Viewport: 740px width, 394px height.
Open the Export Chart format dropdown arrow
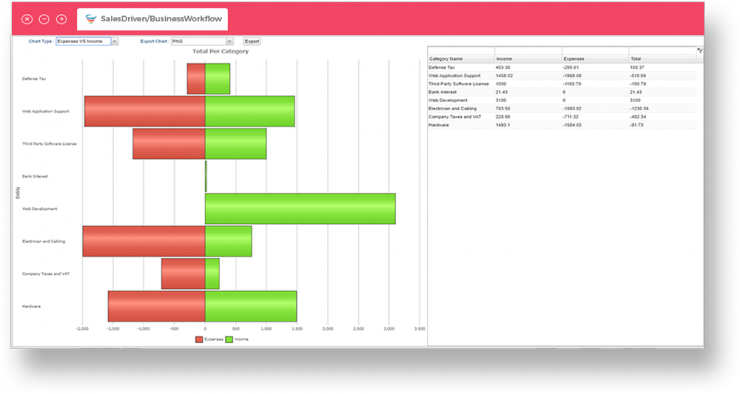point(229,42)
